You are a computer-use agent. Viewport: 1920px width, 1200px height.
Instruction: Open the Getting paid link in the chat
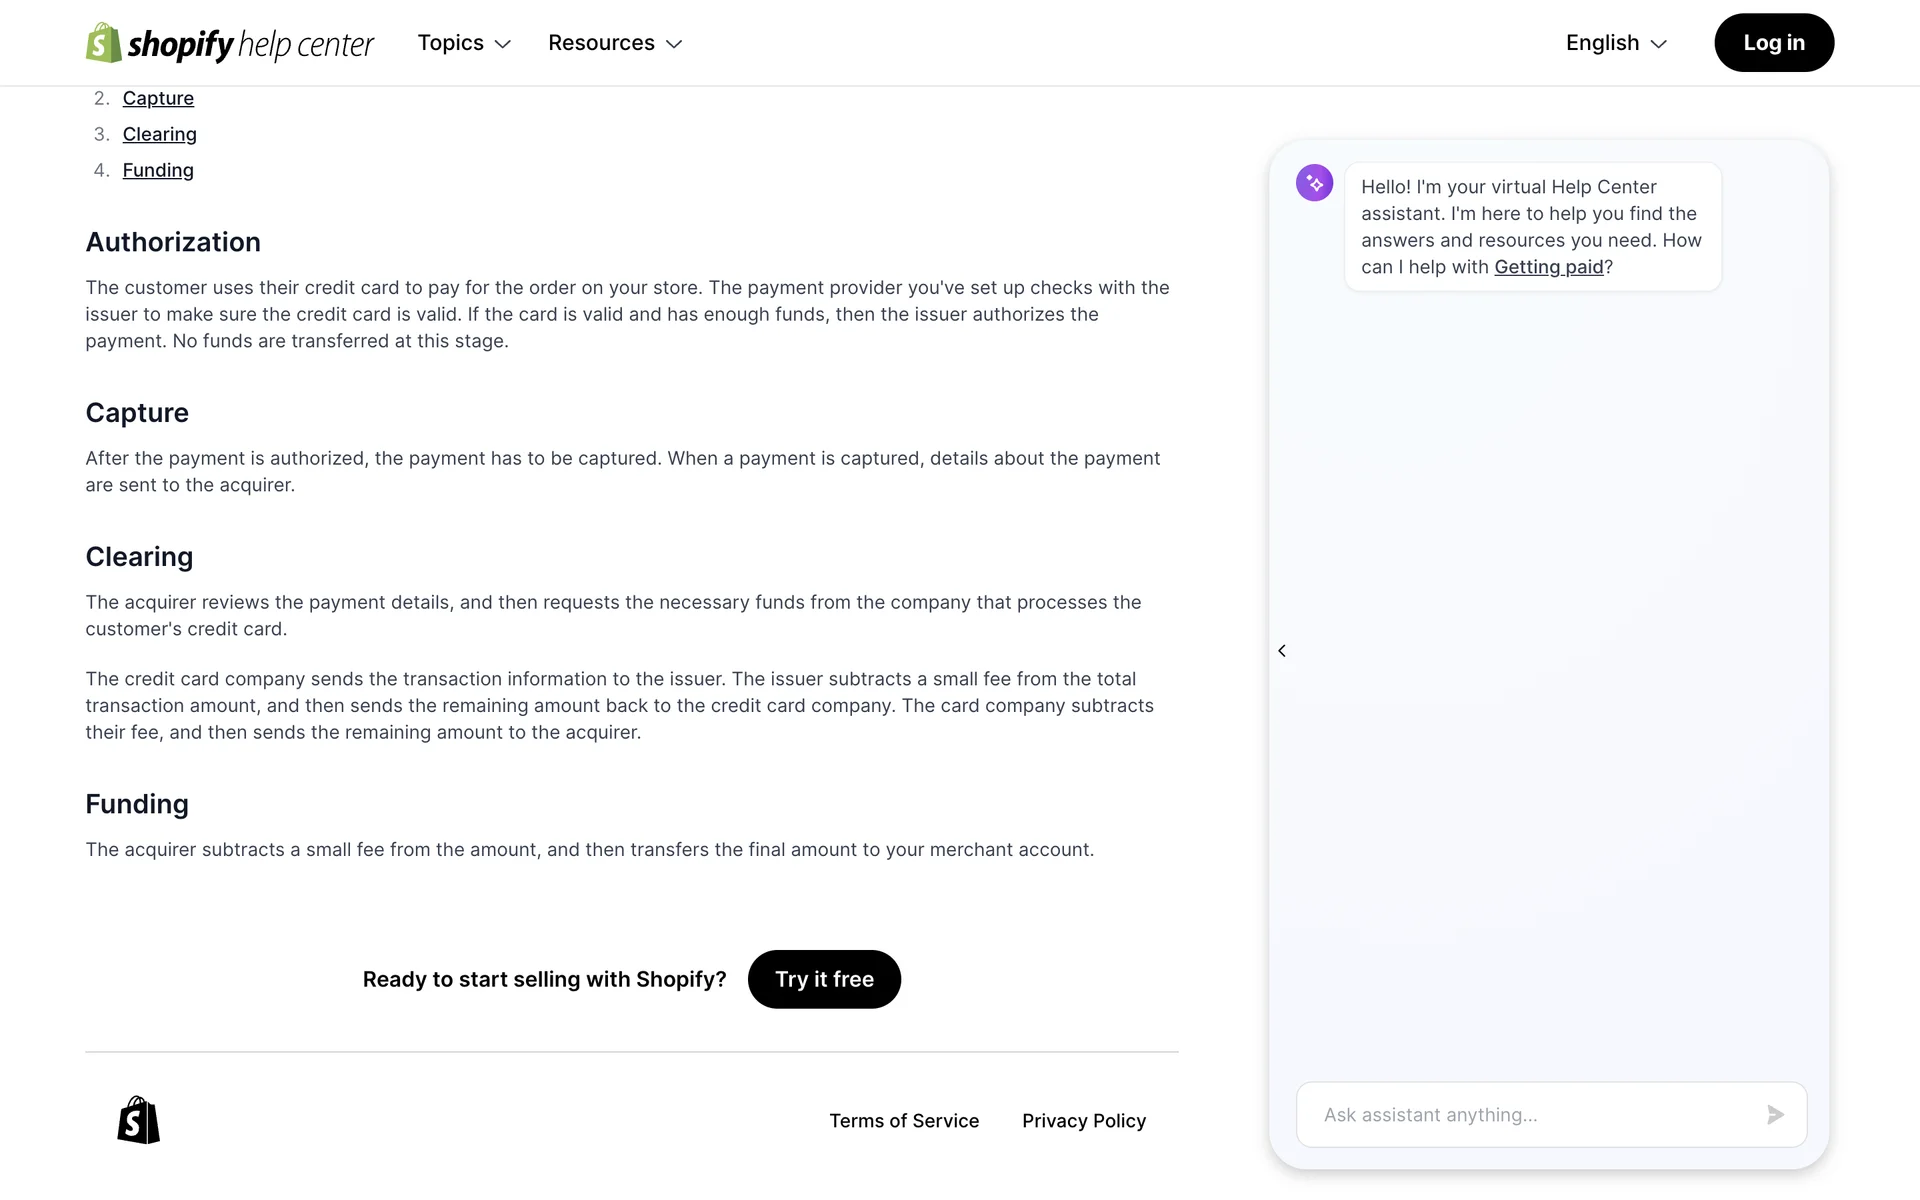tap(1548, 267)
